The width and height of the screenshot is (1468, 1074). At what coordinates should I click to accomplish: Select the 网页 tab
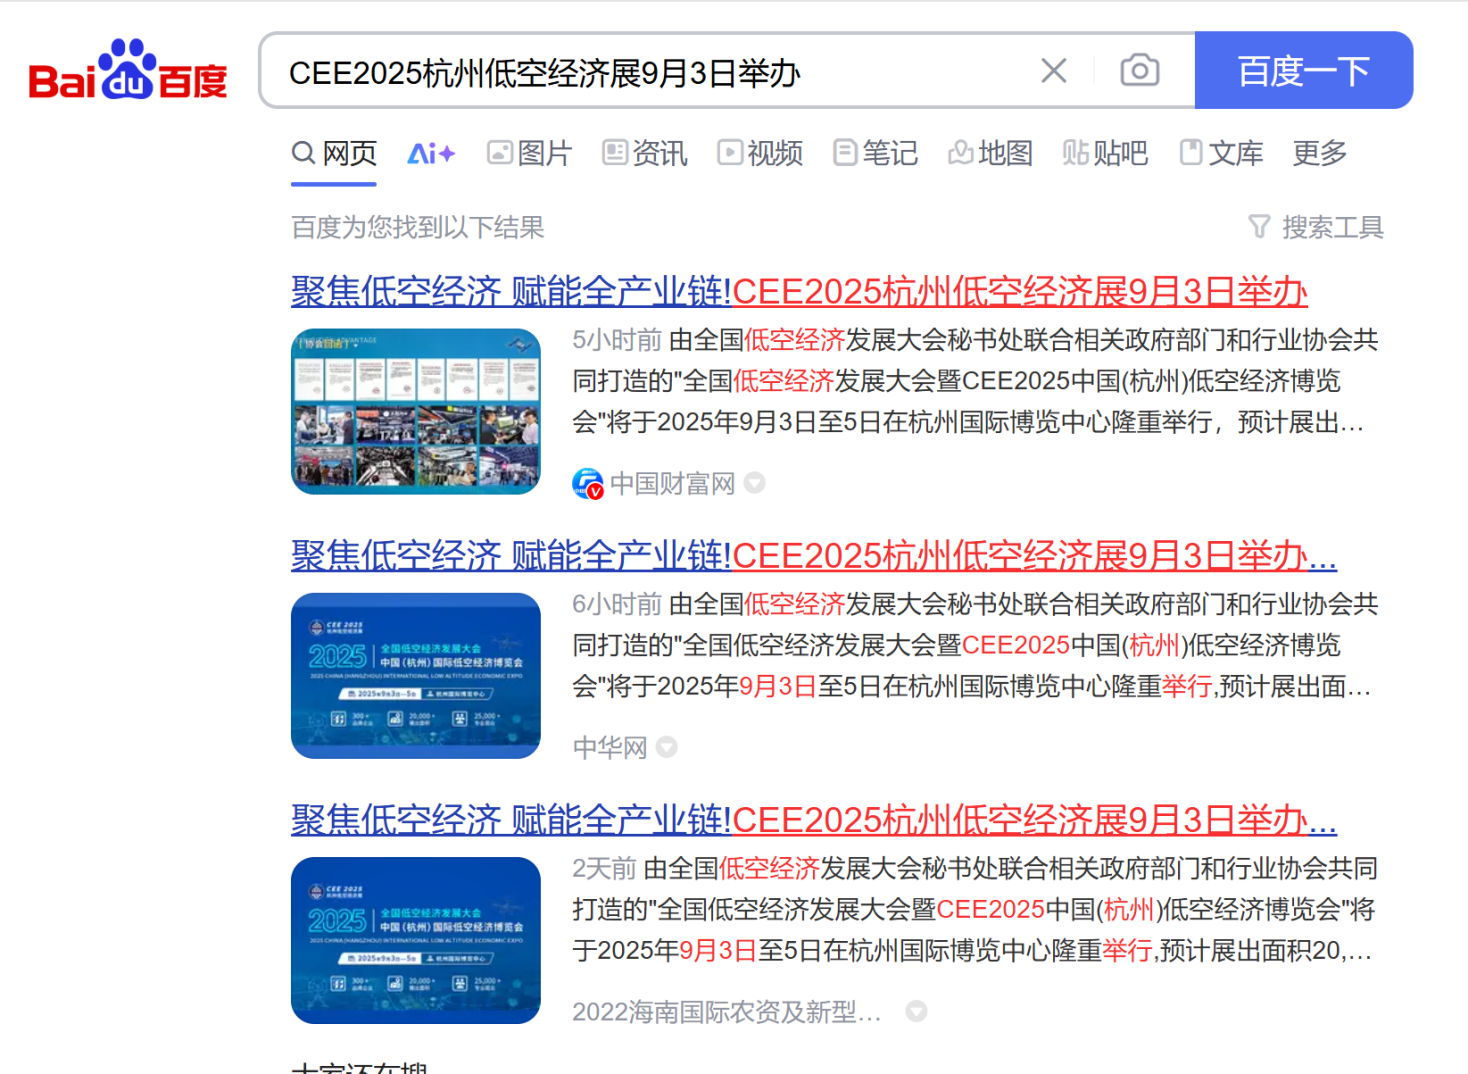(x=334, y=154)
